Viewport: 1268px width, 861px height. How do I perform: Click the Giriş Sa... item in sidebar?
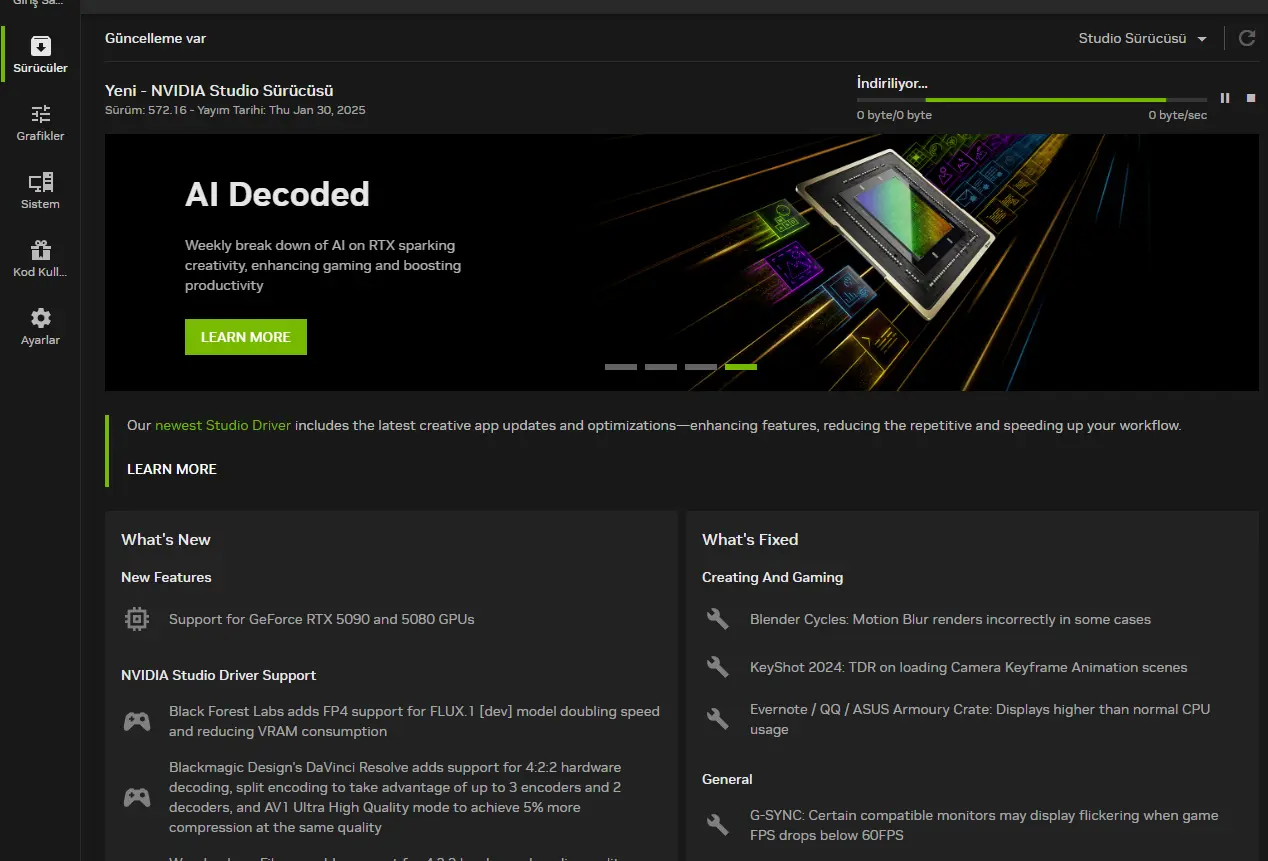tap(40, 4)
